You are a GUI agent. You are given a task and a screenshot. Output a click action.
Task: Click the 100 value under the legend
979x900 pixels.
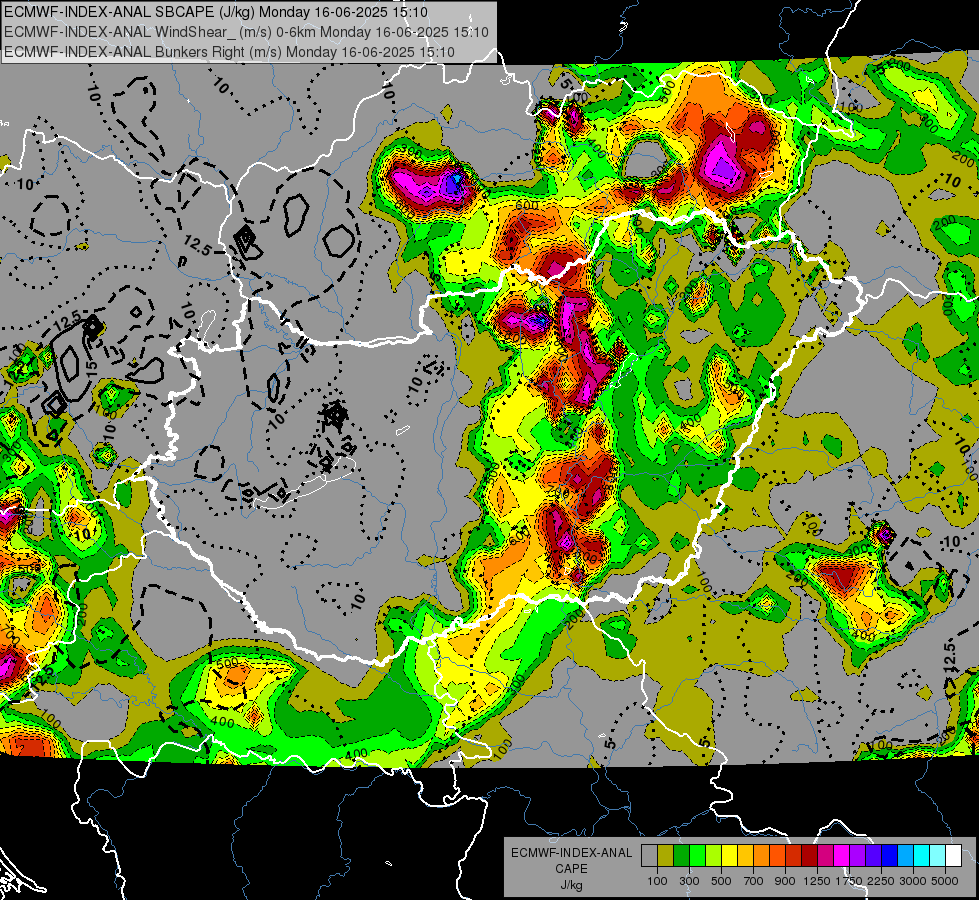coord(657,881)
